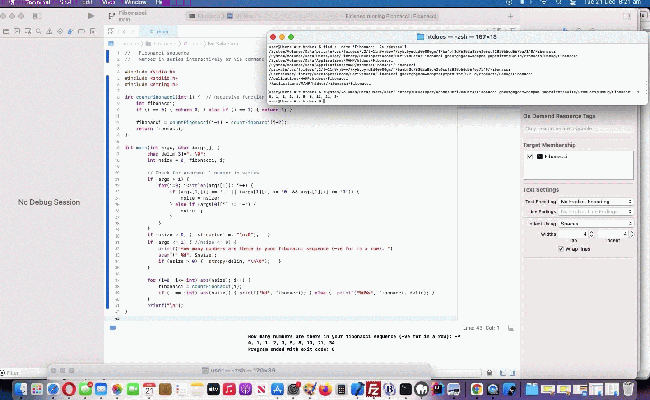Open Trash from the Dock
The image size is (650, 400).
pos(628,389)
